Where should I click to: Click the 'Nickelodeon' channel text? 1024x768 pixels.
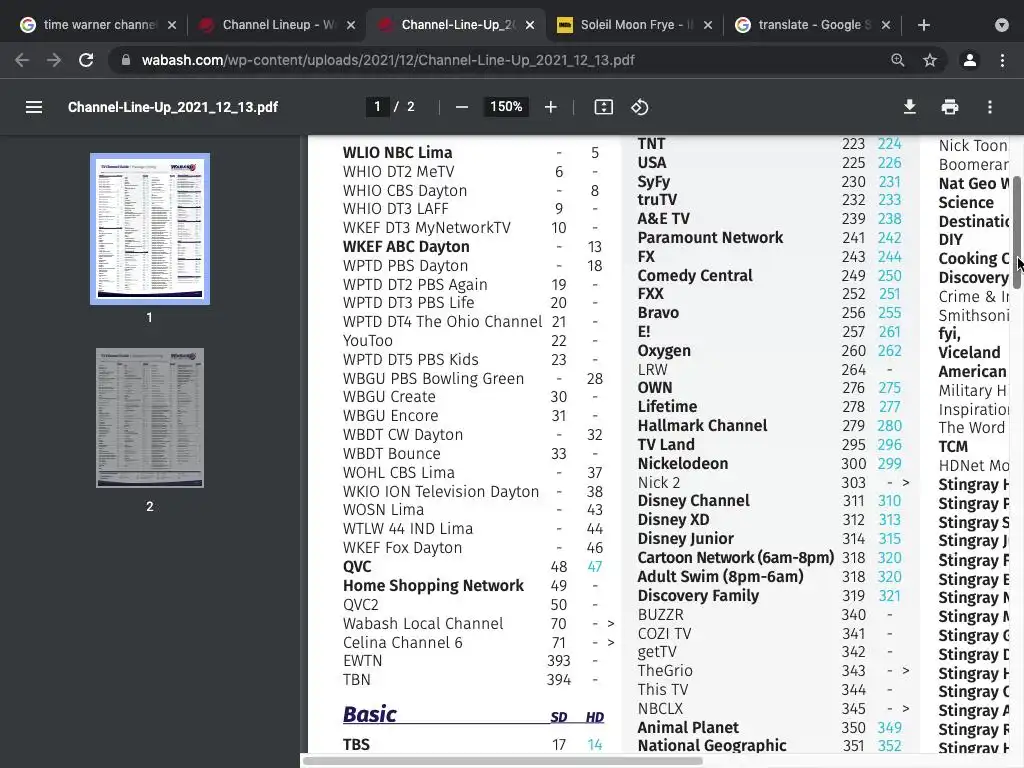pos(682,464)
